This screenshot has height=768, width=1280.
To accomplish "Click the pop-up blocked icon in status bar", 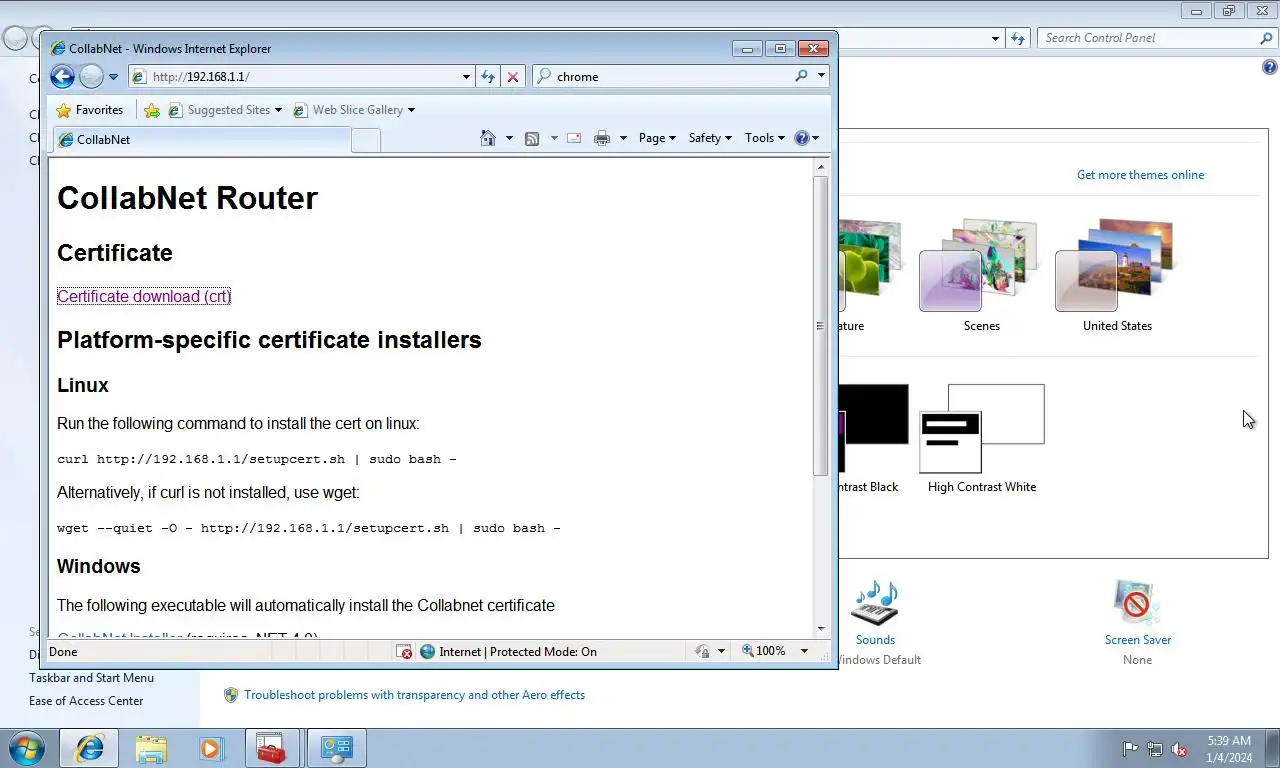I will click(x=405, y=652).
